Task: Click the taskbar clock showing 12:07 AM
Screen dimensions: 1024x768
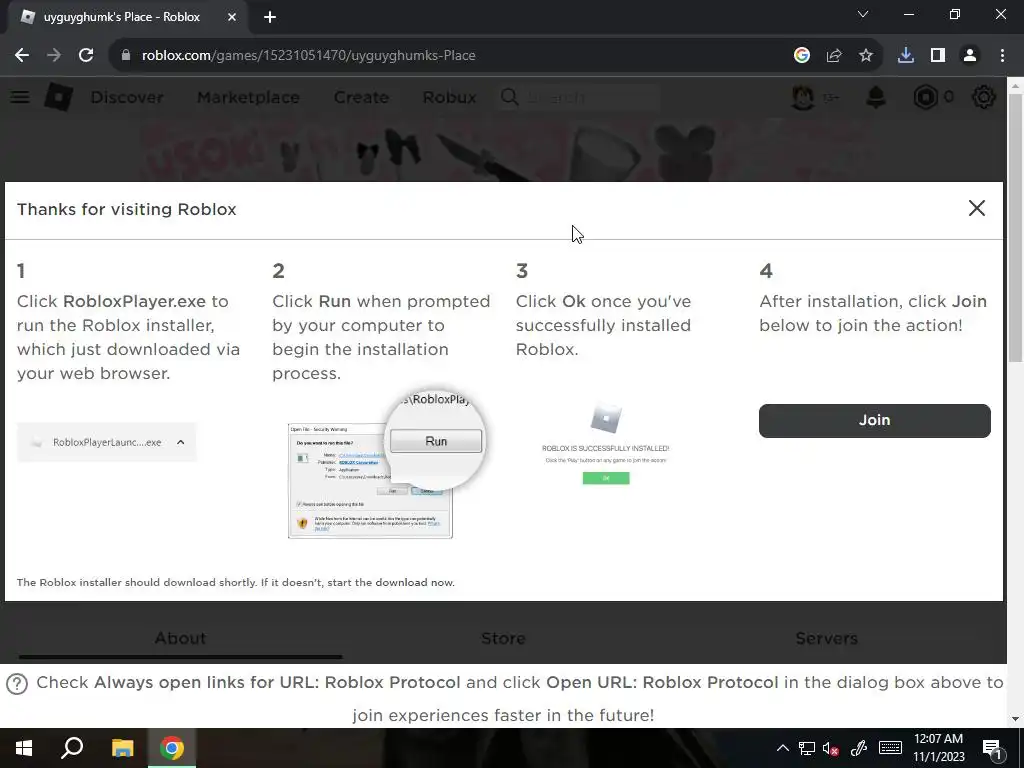Action: [938, 748]
